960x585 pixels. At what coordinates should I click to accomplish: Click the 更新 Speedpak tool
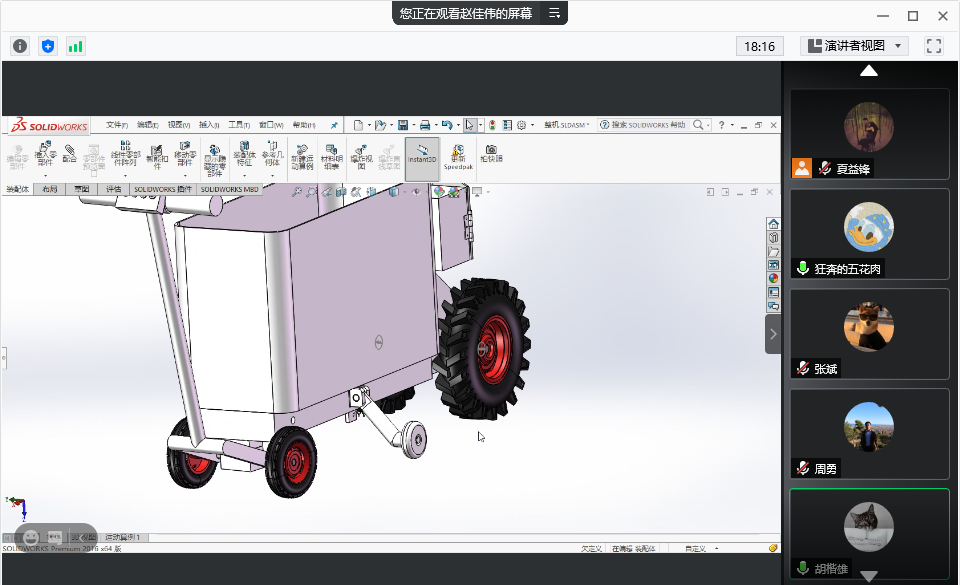[458, 157]
